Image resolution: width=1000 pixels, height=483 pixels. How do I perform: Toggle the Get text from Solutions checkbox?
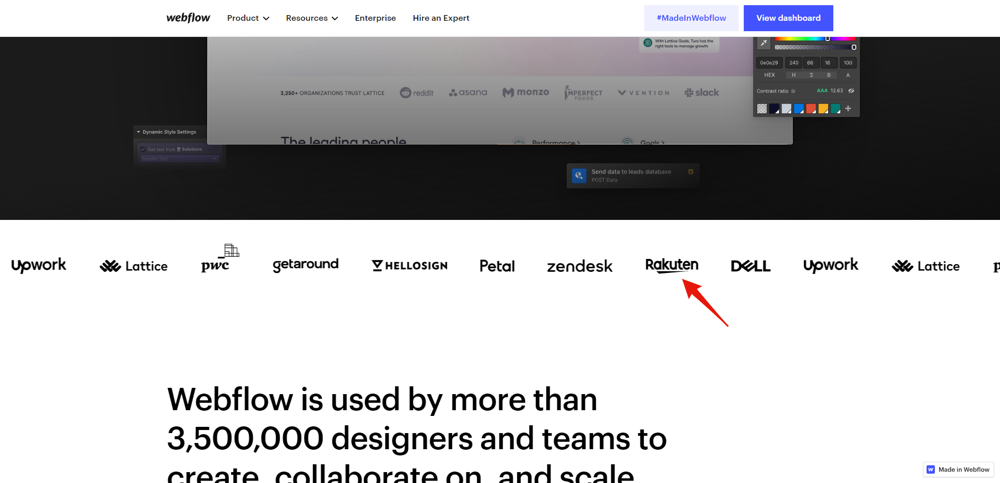pyautogui.click(x=143, y=149)
